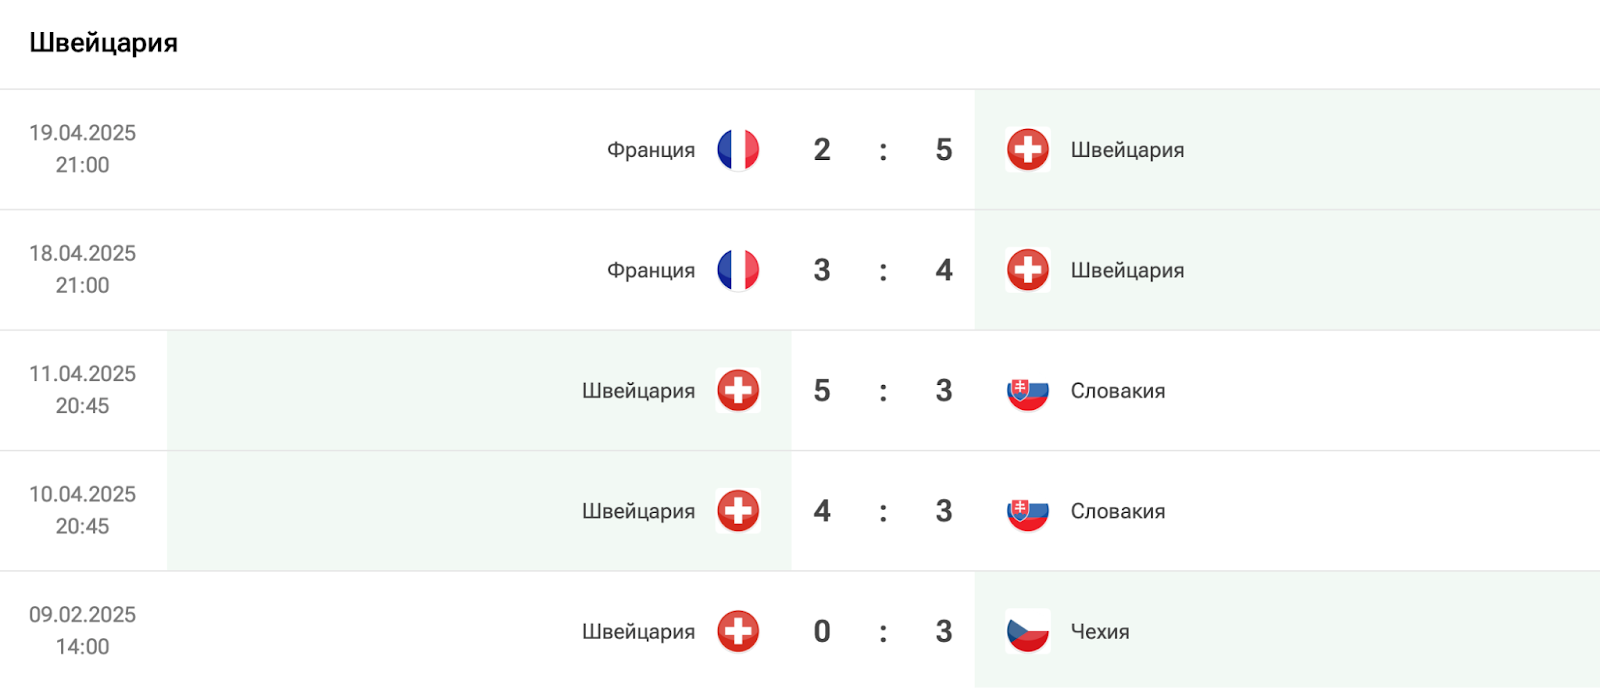Open Словакия team in 10.04.2025 match
Image resolution: width=1600 pixels, height=688 pixels.
(1117, 511)
